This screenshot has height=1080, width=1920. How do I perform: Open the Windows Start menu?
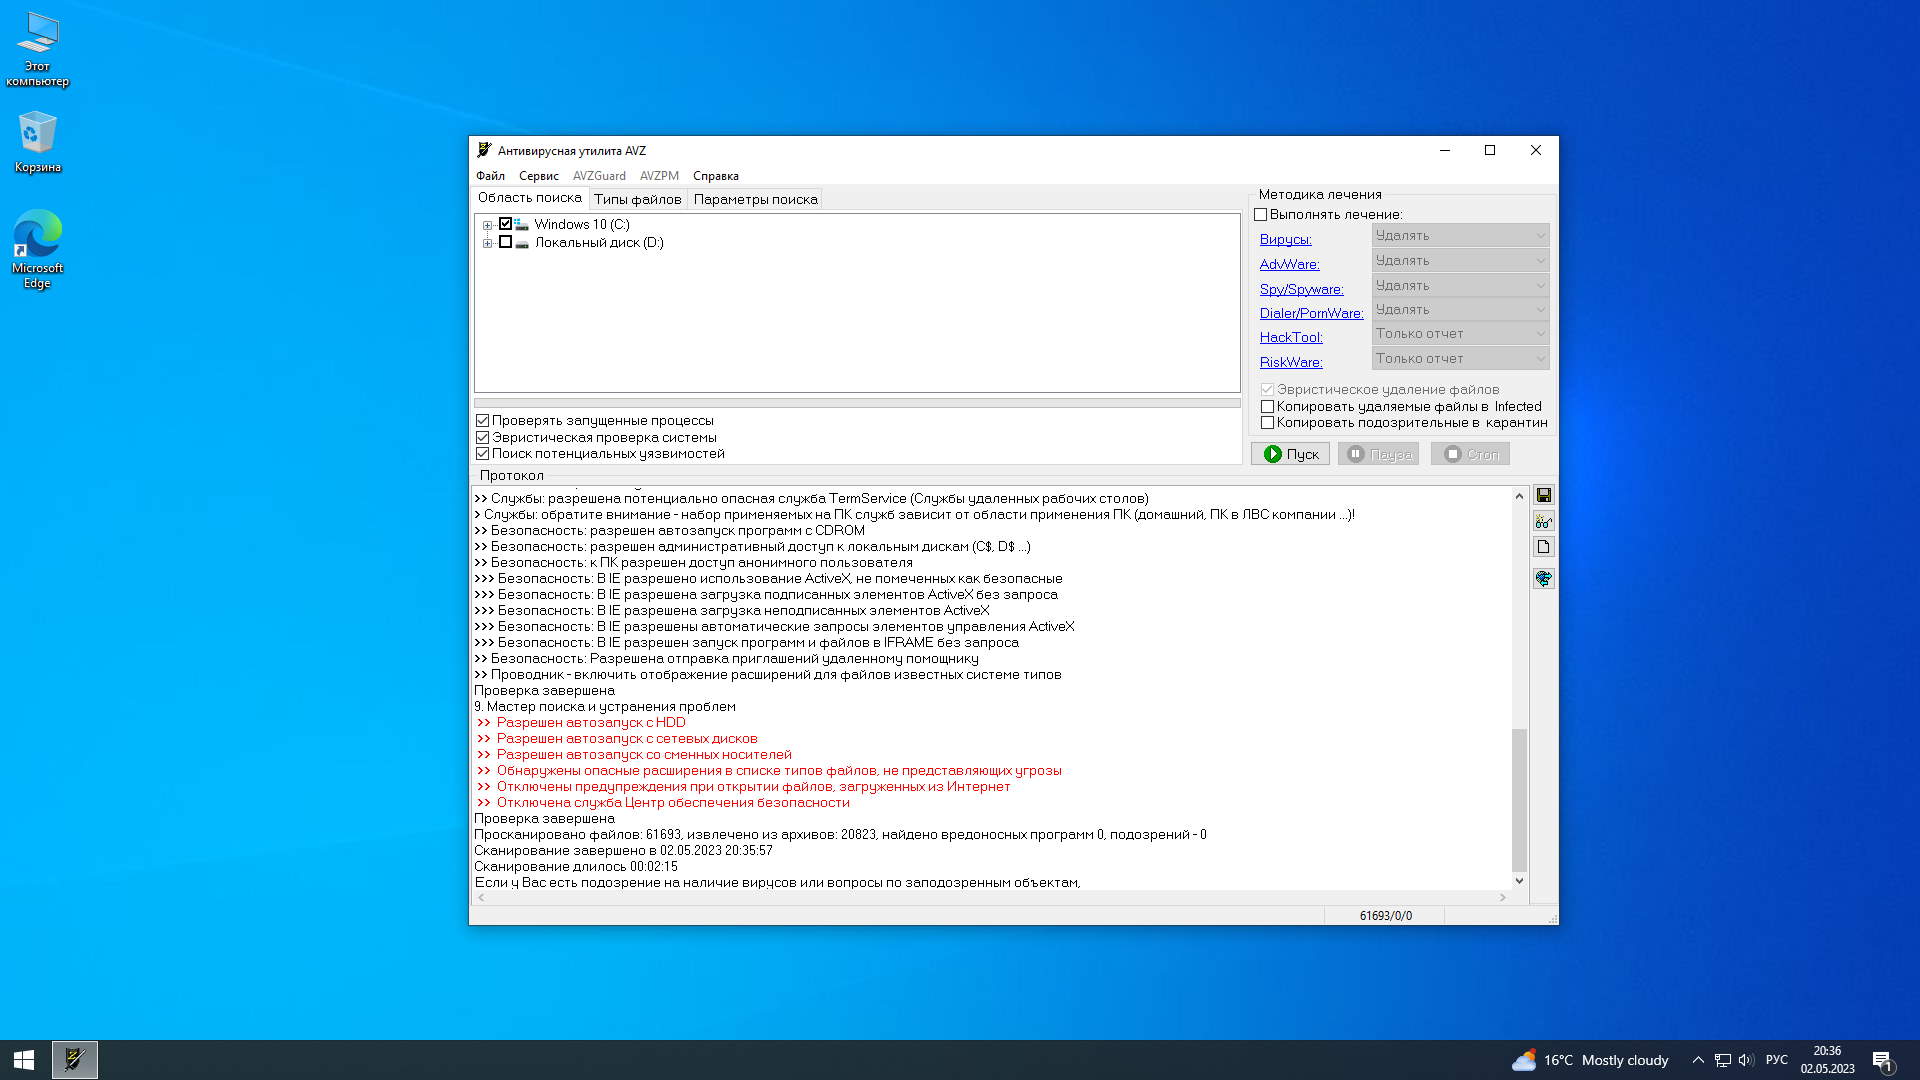[24, 1059]
